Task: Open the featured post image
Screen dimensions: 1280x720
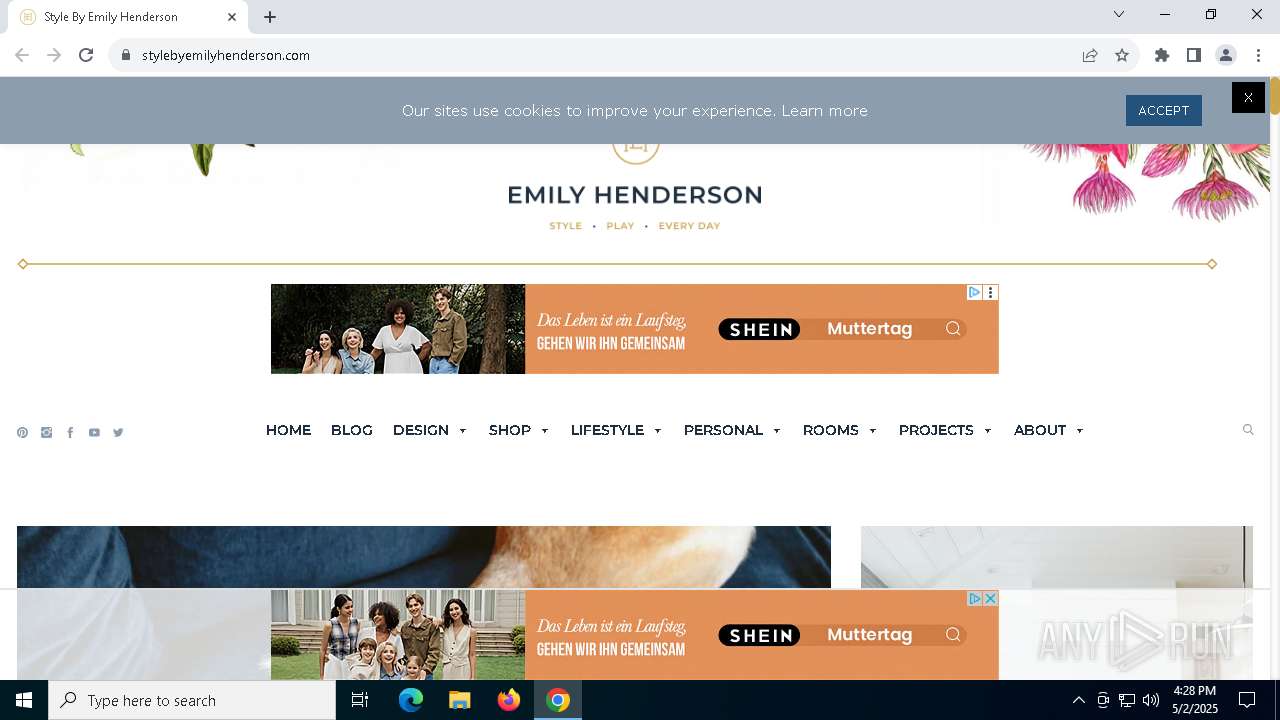Action: [x=424, y=557]
